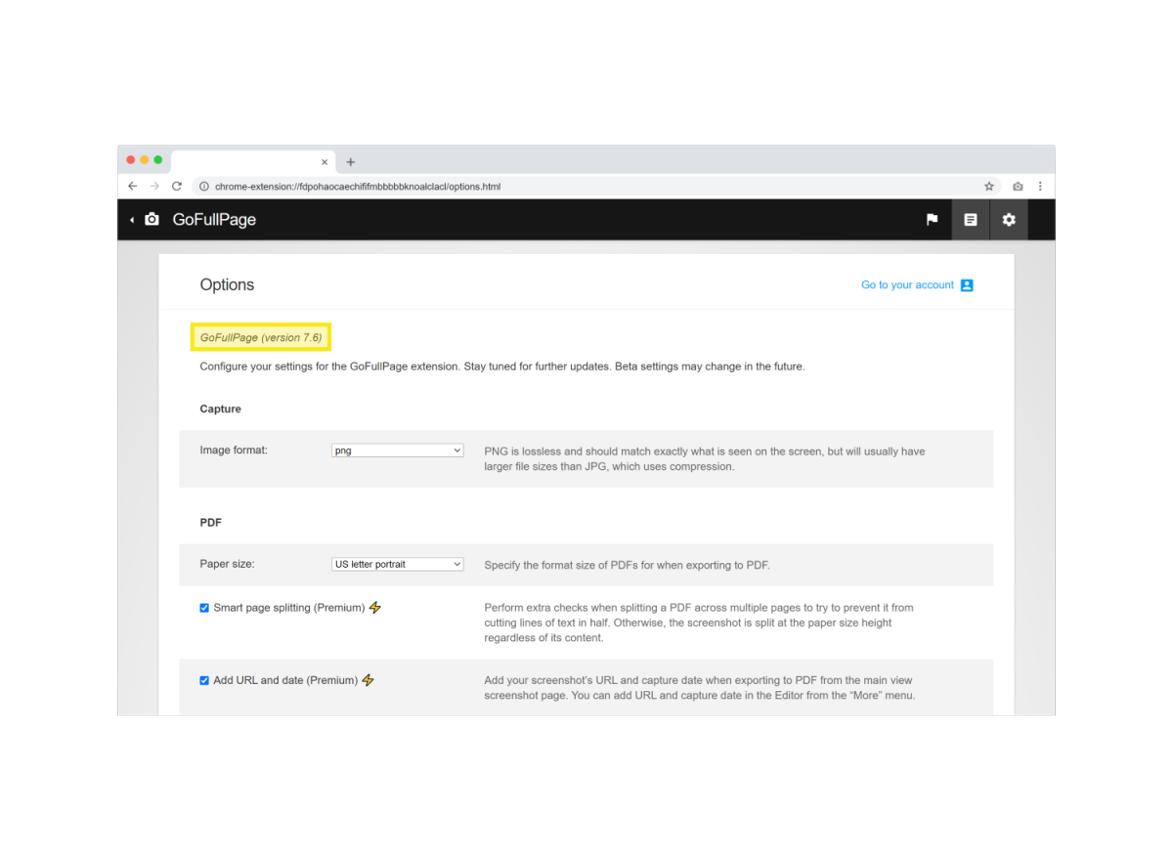Open the document/files icon in the header
The image size is (1173, 860).
click(x=969, y=220)
